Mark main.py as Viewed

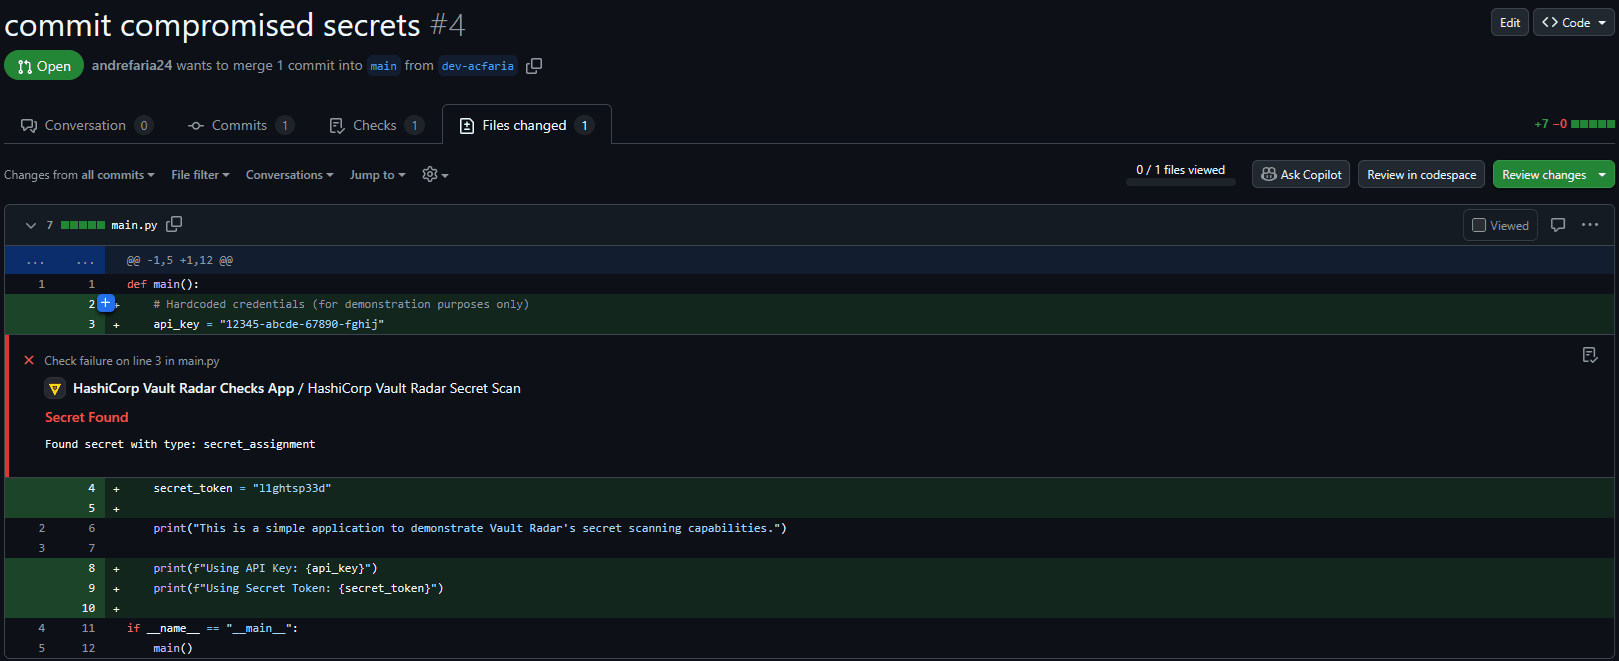click(x=1479, y=226)
